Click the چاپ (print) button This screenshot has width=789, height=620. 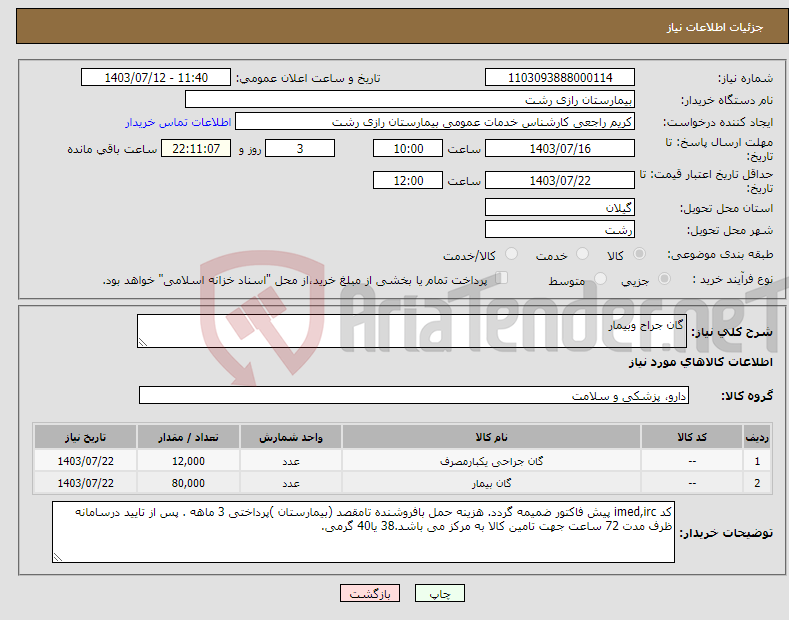tap(439, 593)
